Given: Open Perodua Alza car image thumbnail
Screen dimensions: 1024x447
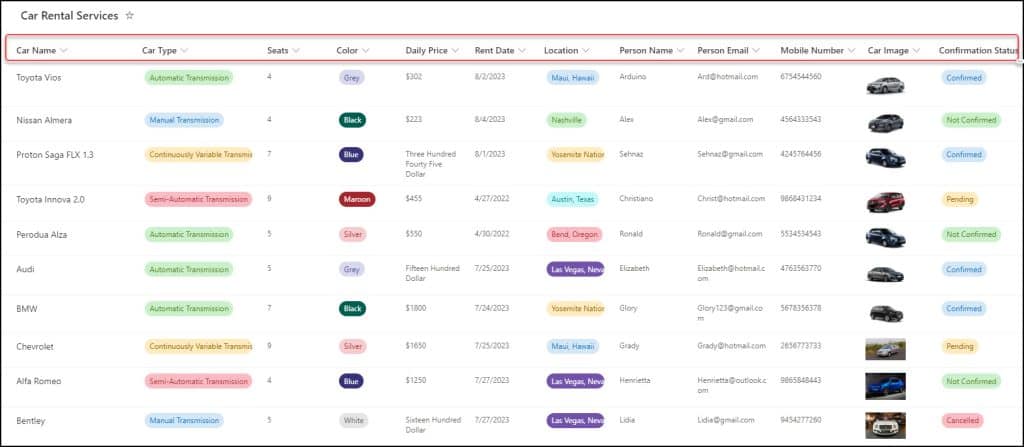Looking at the screenshot, I should pos(885,237).
